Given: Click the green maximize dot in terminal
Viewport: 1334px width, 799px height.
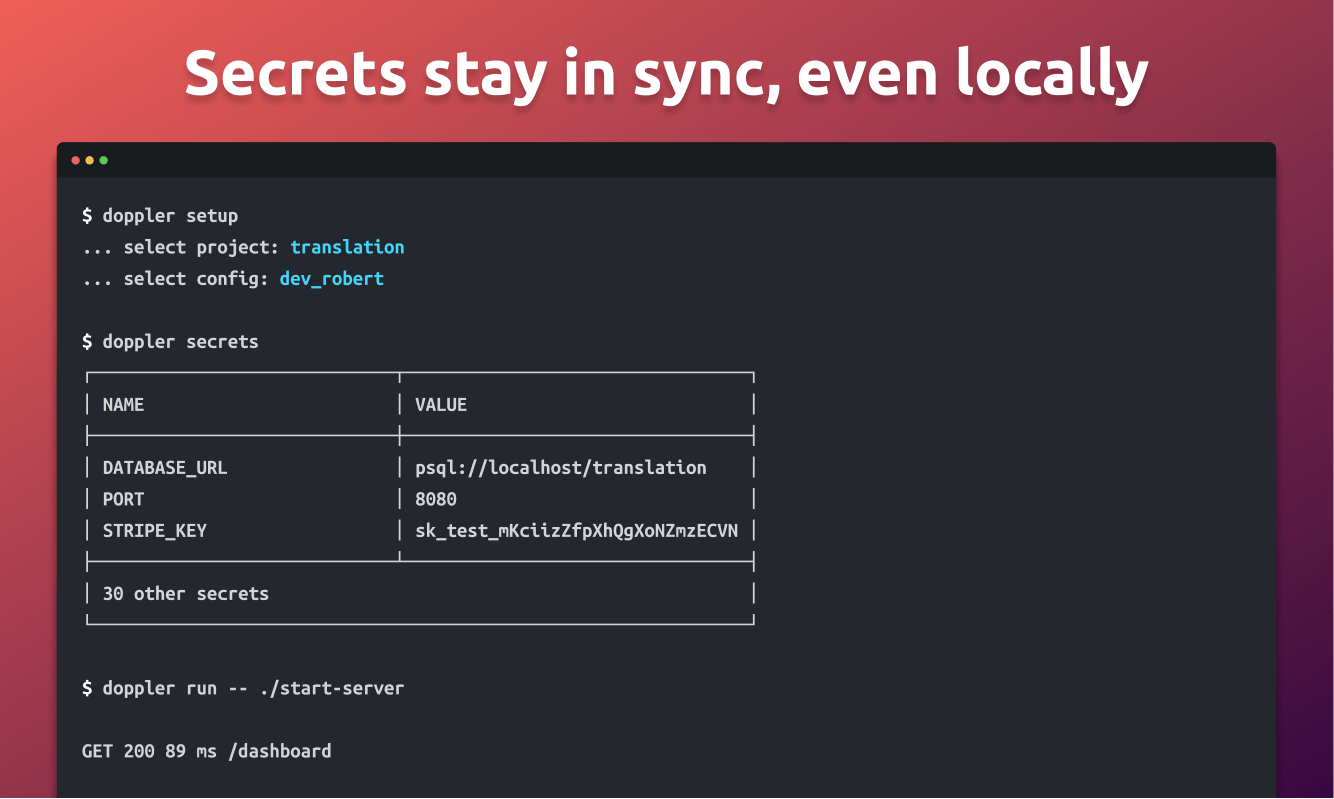Looking at the screenshot, I should (104, 160).
